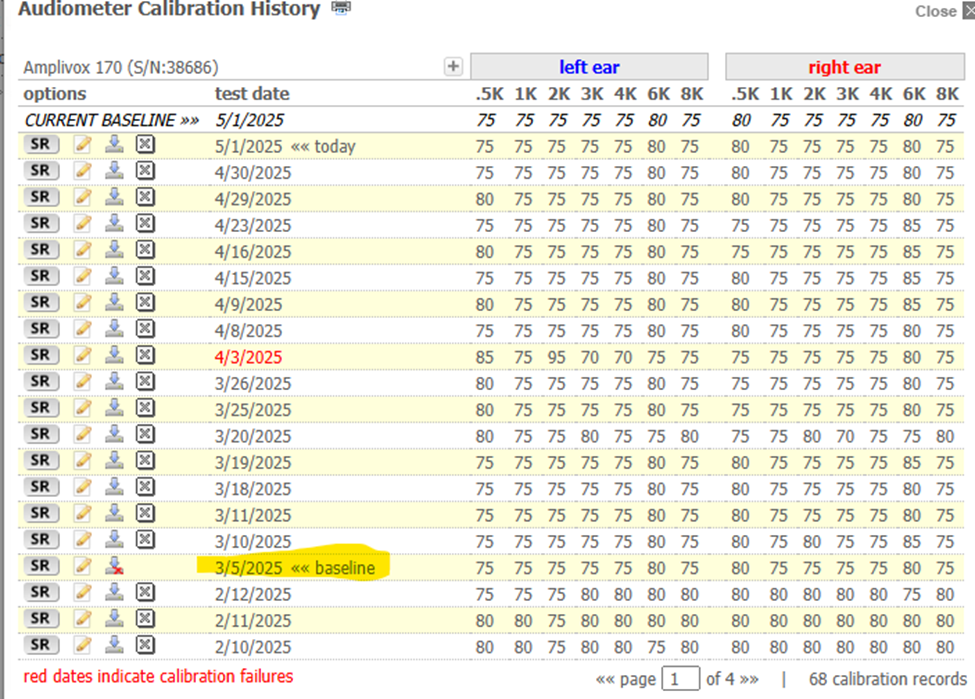Delete the 4/16/2025 calibration entry

pyautogui.click(x=145, y=250)
